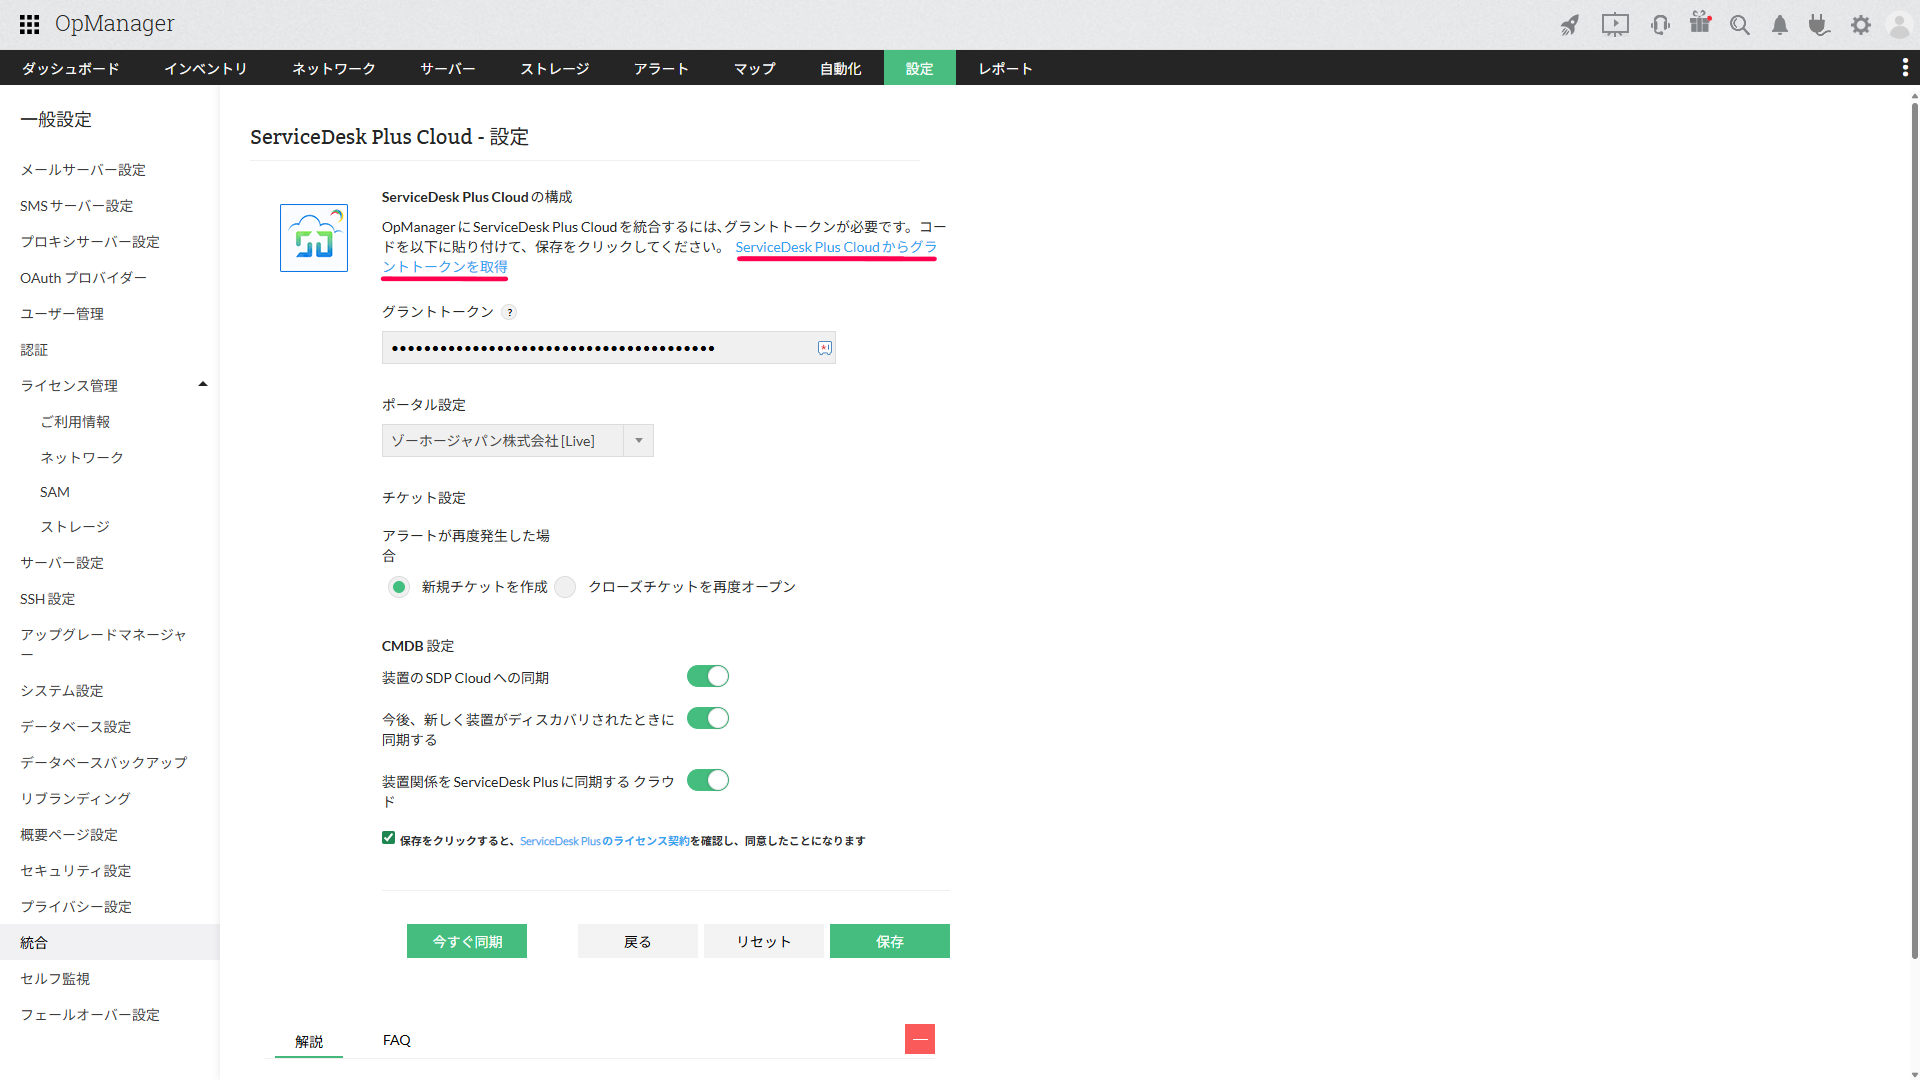The image size is (1920, 1080).
Task: Click the help icon beside グラントトークン
Action: (509, 312)
